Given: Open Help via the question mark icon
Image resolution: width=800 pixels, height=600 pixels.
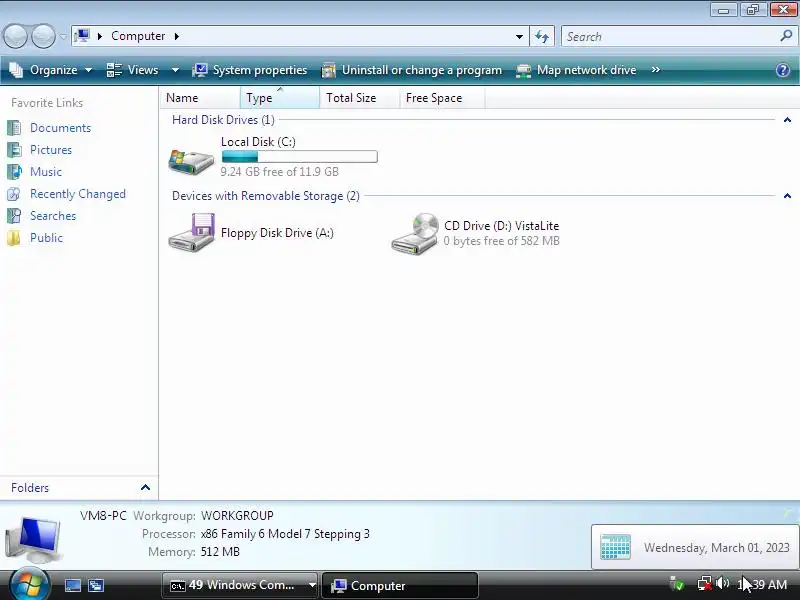Looking at the screenshot, I should click(x=783, y=70).
